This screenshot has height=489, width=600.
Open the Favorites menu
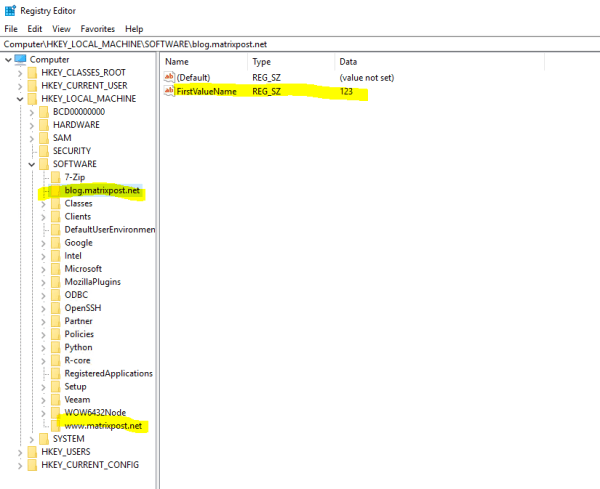pos(98,29)
